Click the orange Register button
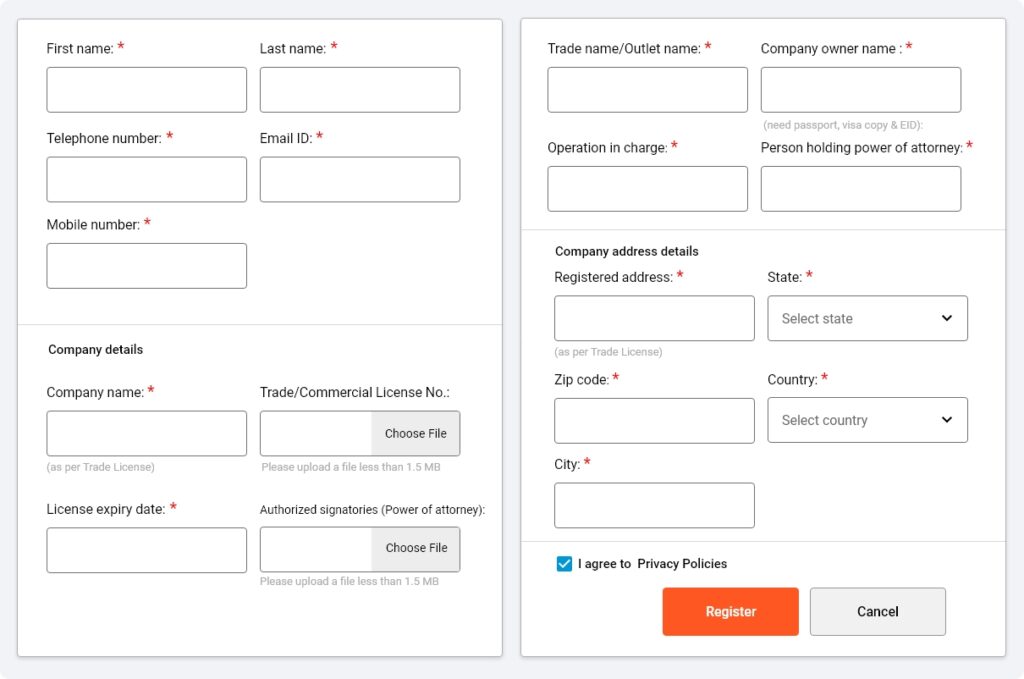The height and width of the screenshot is (679, 1024). 730,611
